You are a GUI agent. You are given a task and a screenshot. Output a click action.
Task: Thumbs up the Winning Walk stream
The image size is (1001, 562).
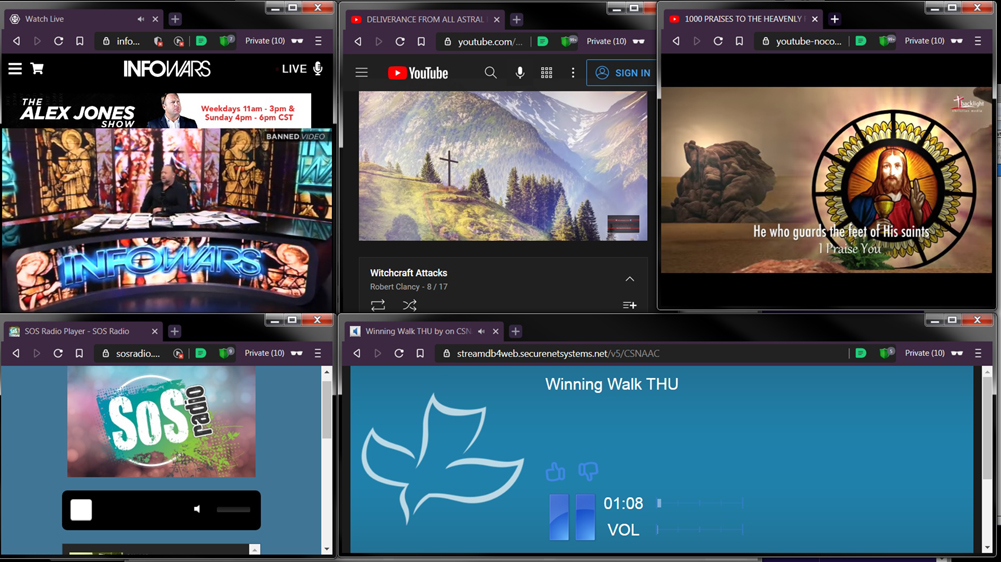556,471
